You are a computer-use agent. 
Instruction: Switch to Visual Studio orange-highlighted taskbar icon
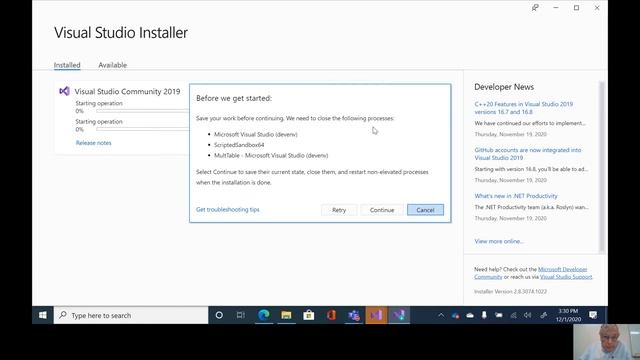tap(376, 315)
